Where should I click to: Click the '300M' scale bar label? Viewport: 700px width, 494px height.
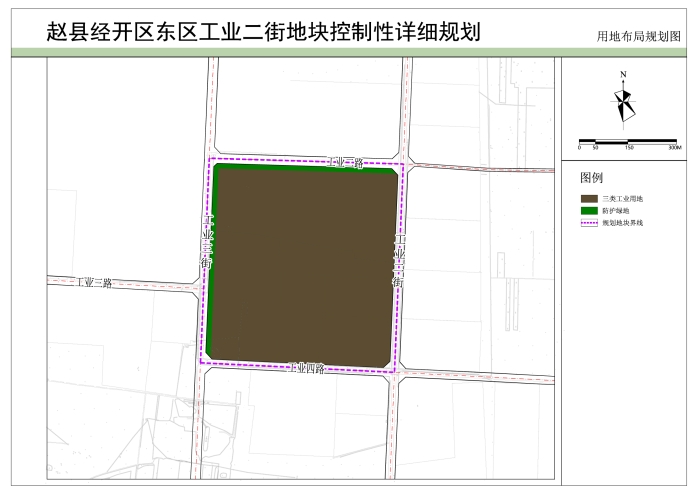(675, 147)
